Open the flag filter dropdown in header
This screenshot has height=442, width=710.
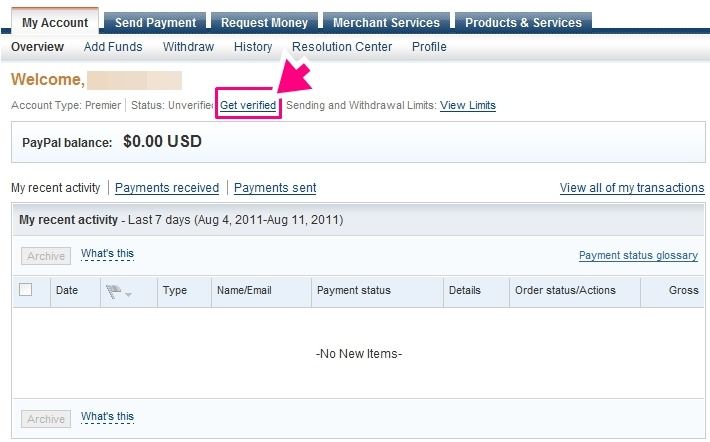click(x=119, y=292)
